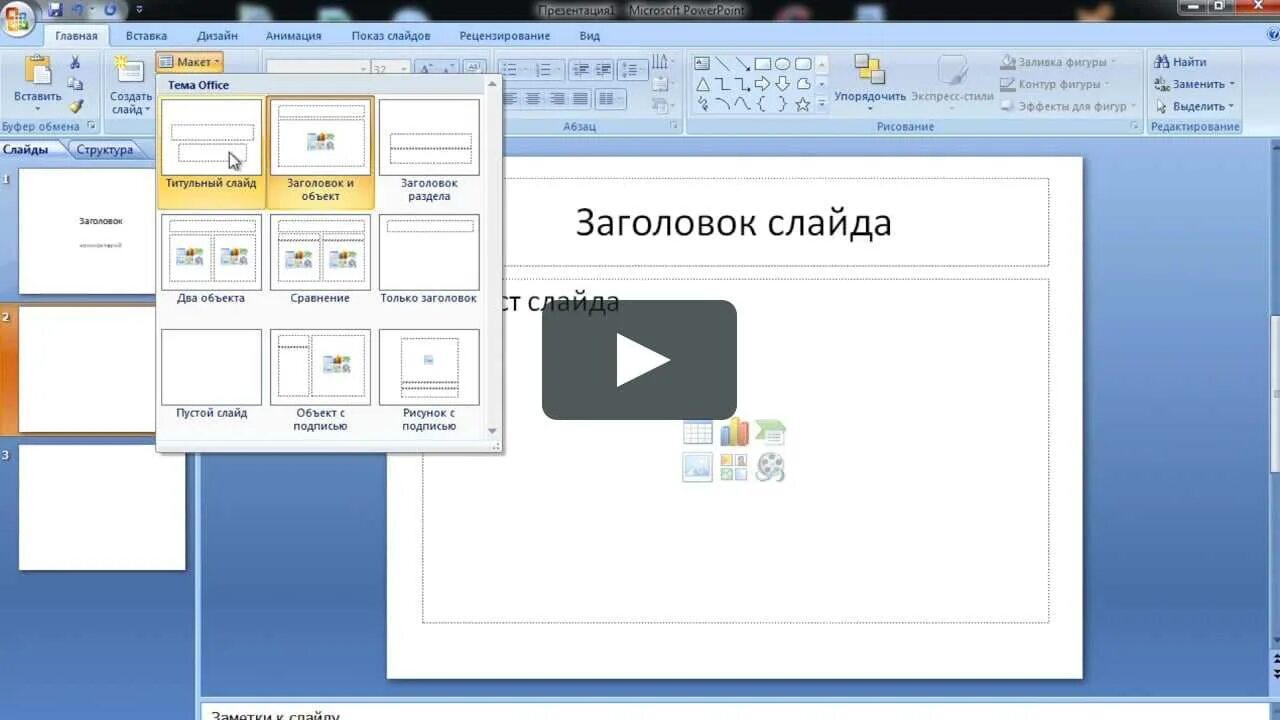This screenshot has height=720, width=1280.
Task: Toggle justify text alignment
Action: pyautogui.click(x=580, y=99)
